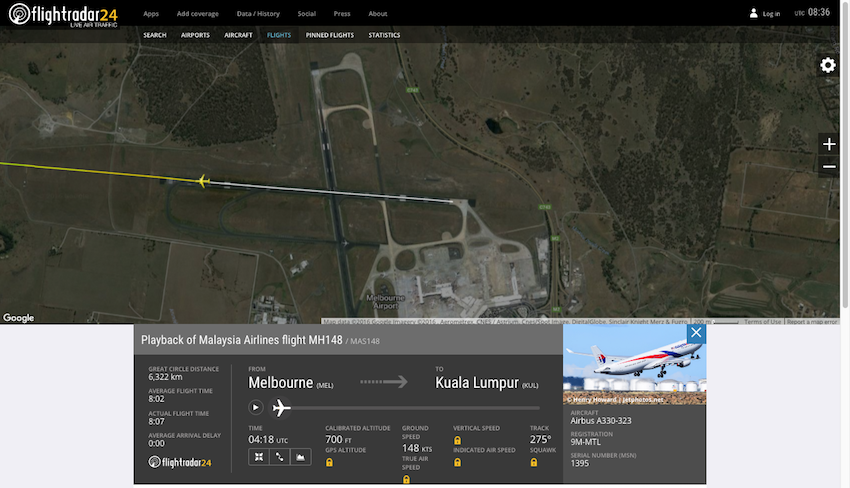Close the flight playback panel
The width and height of the screenshot is (850, 488).
point(696,333)
